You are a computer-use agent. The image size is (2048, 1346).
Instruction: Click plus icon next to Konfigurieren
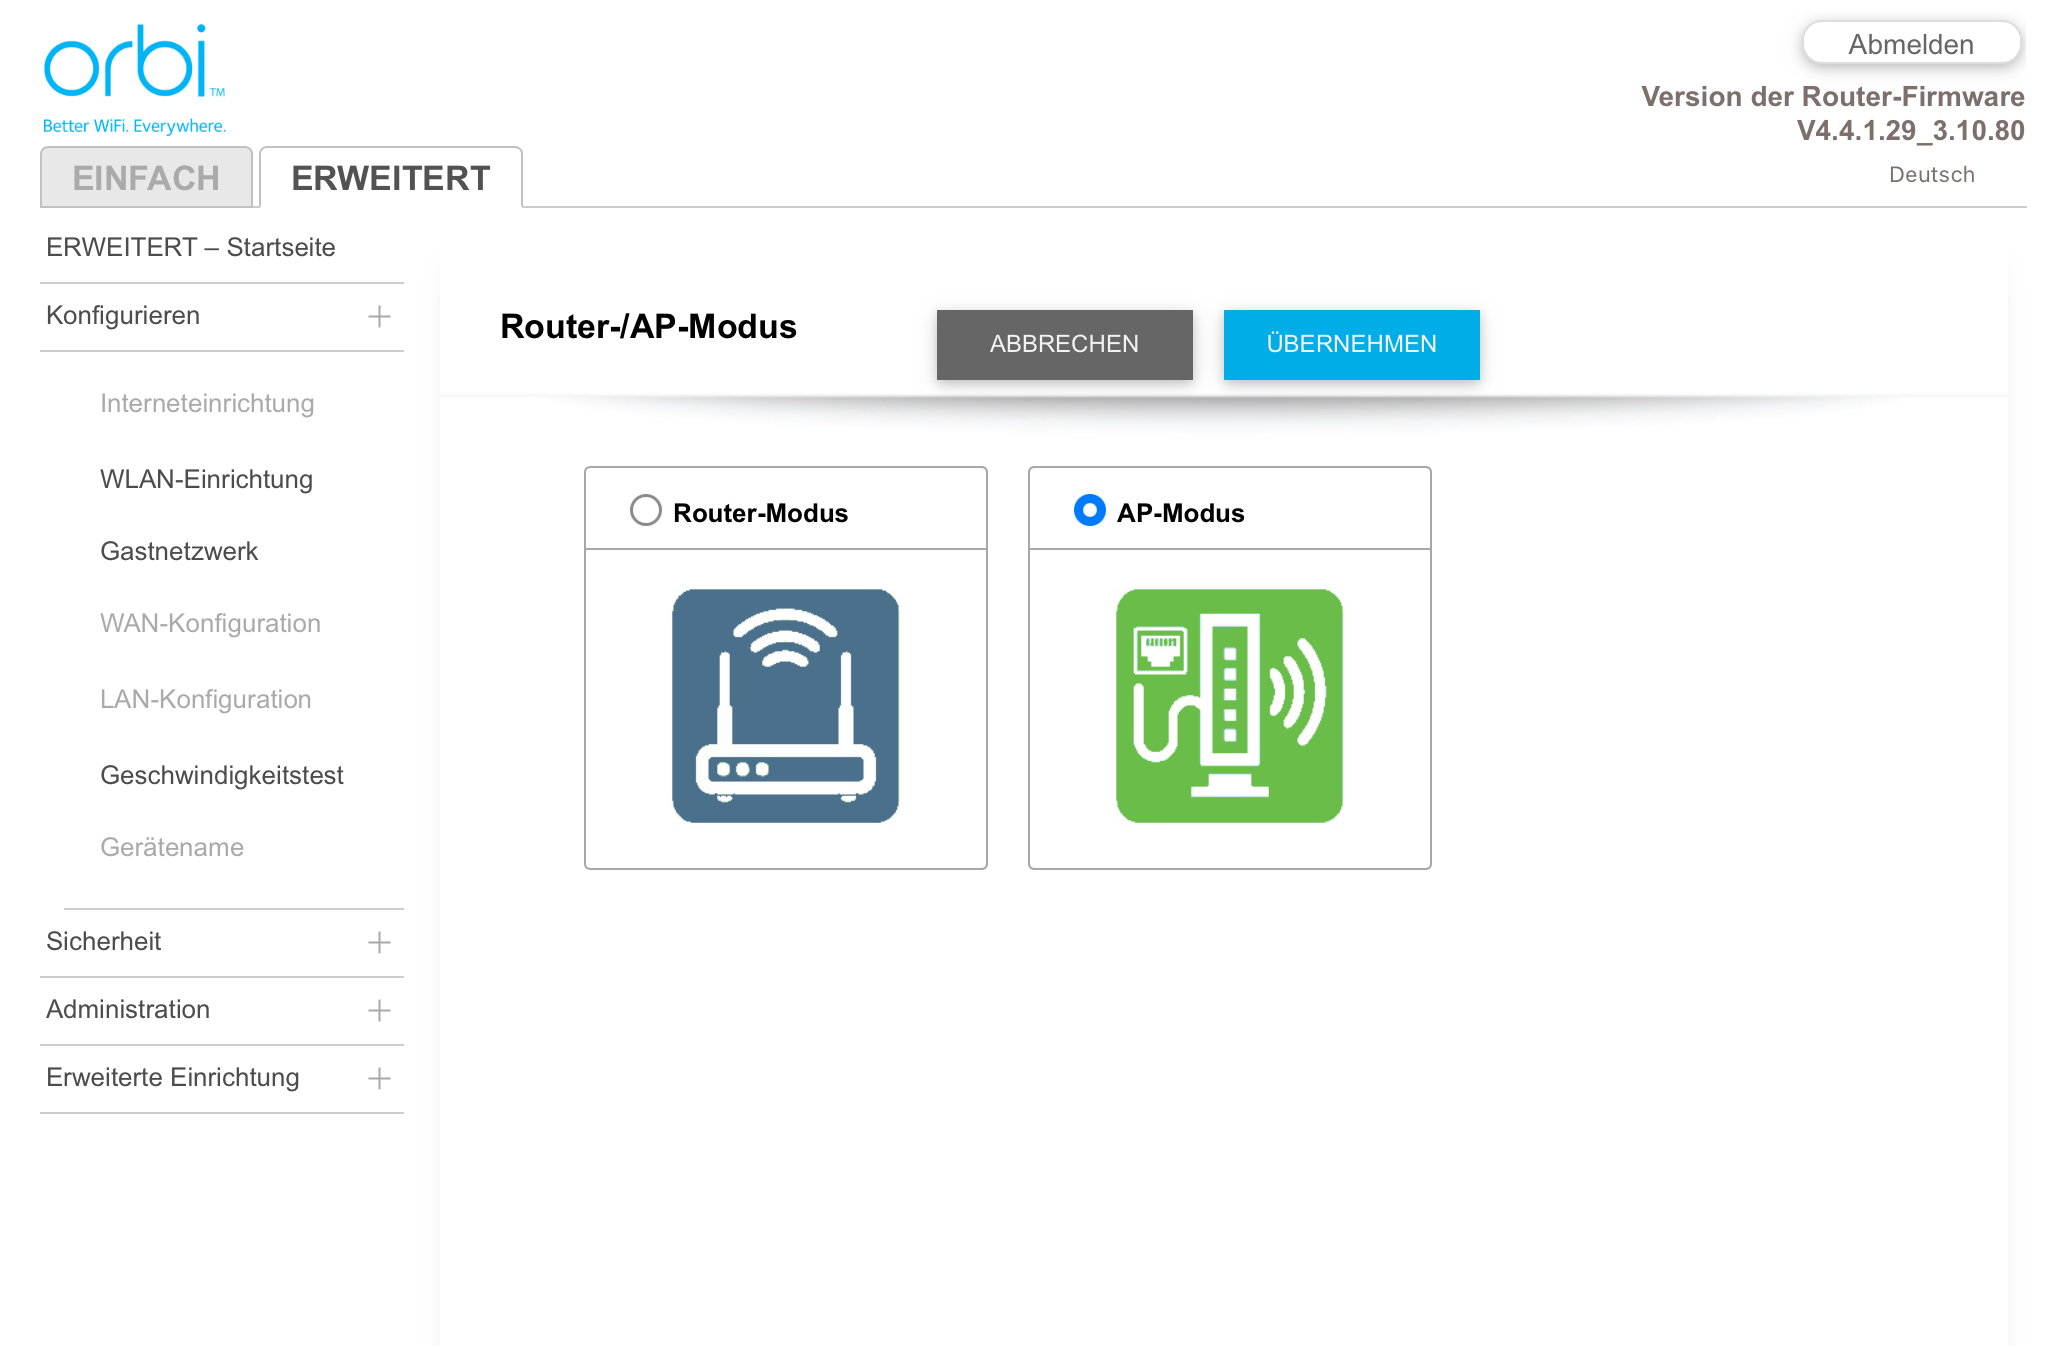tap(379, 317)
